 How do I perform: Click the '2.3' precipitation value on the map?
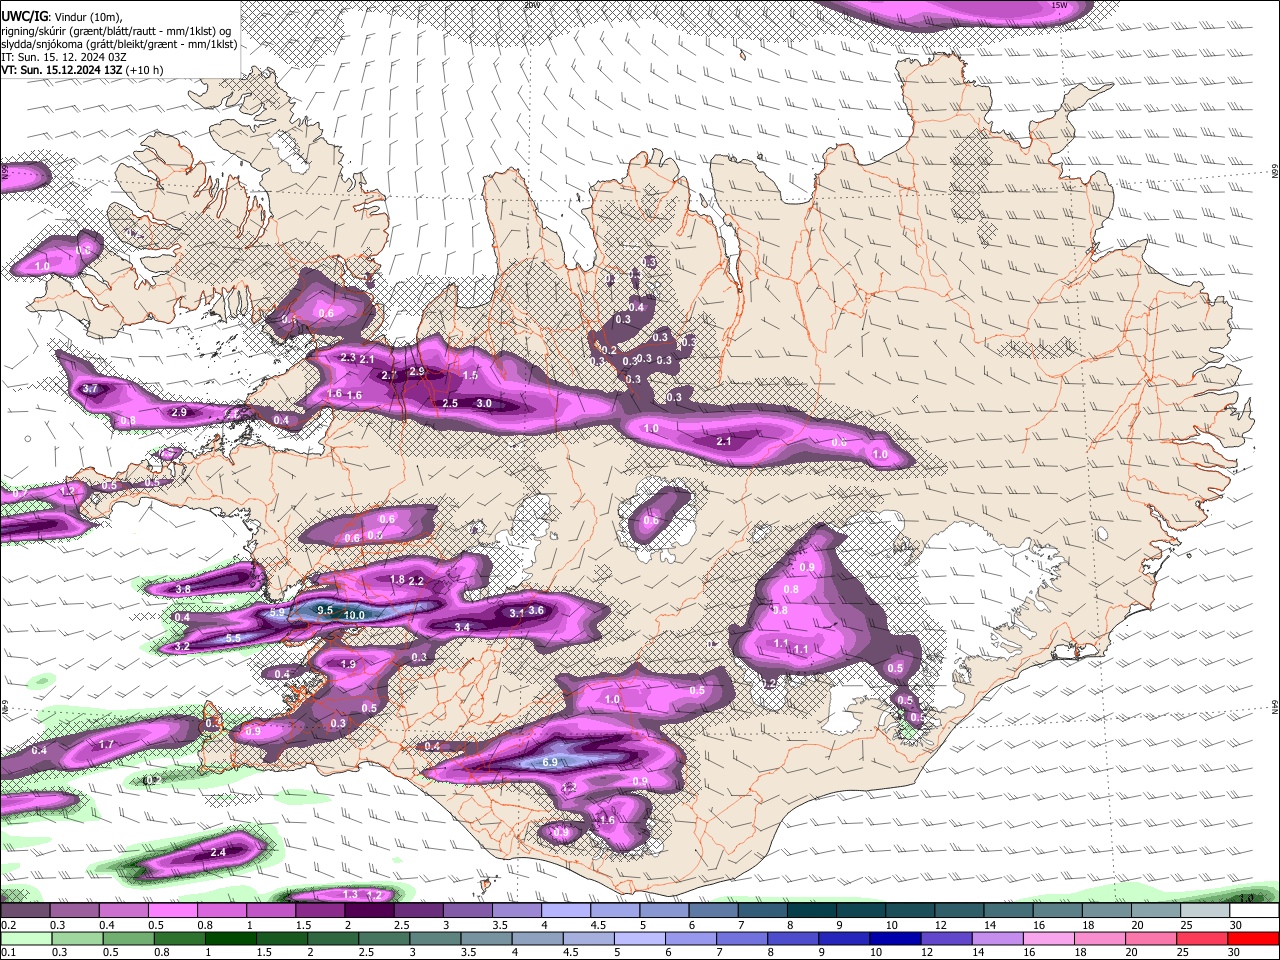(x=348, y=357)
